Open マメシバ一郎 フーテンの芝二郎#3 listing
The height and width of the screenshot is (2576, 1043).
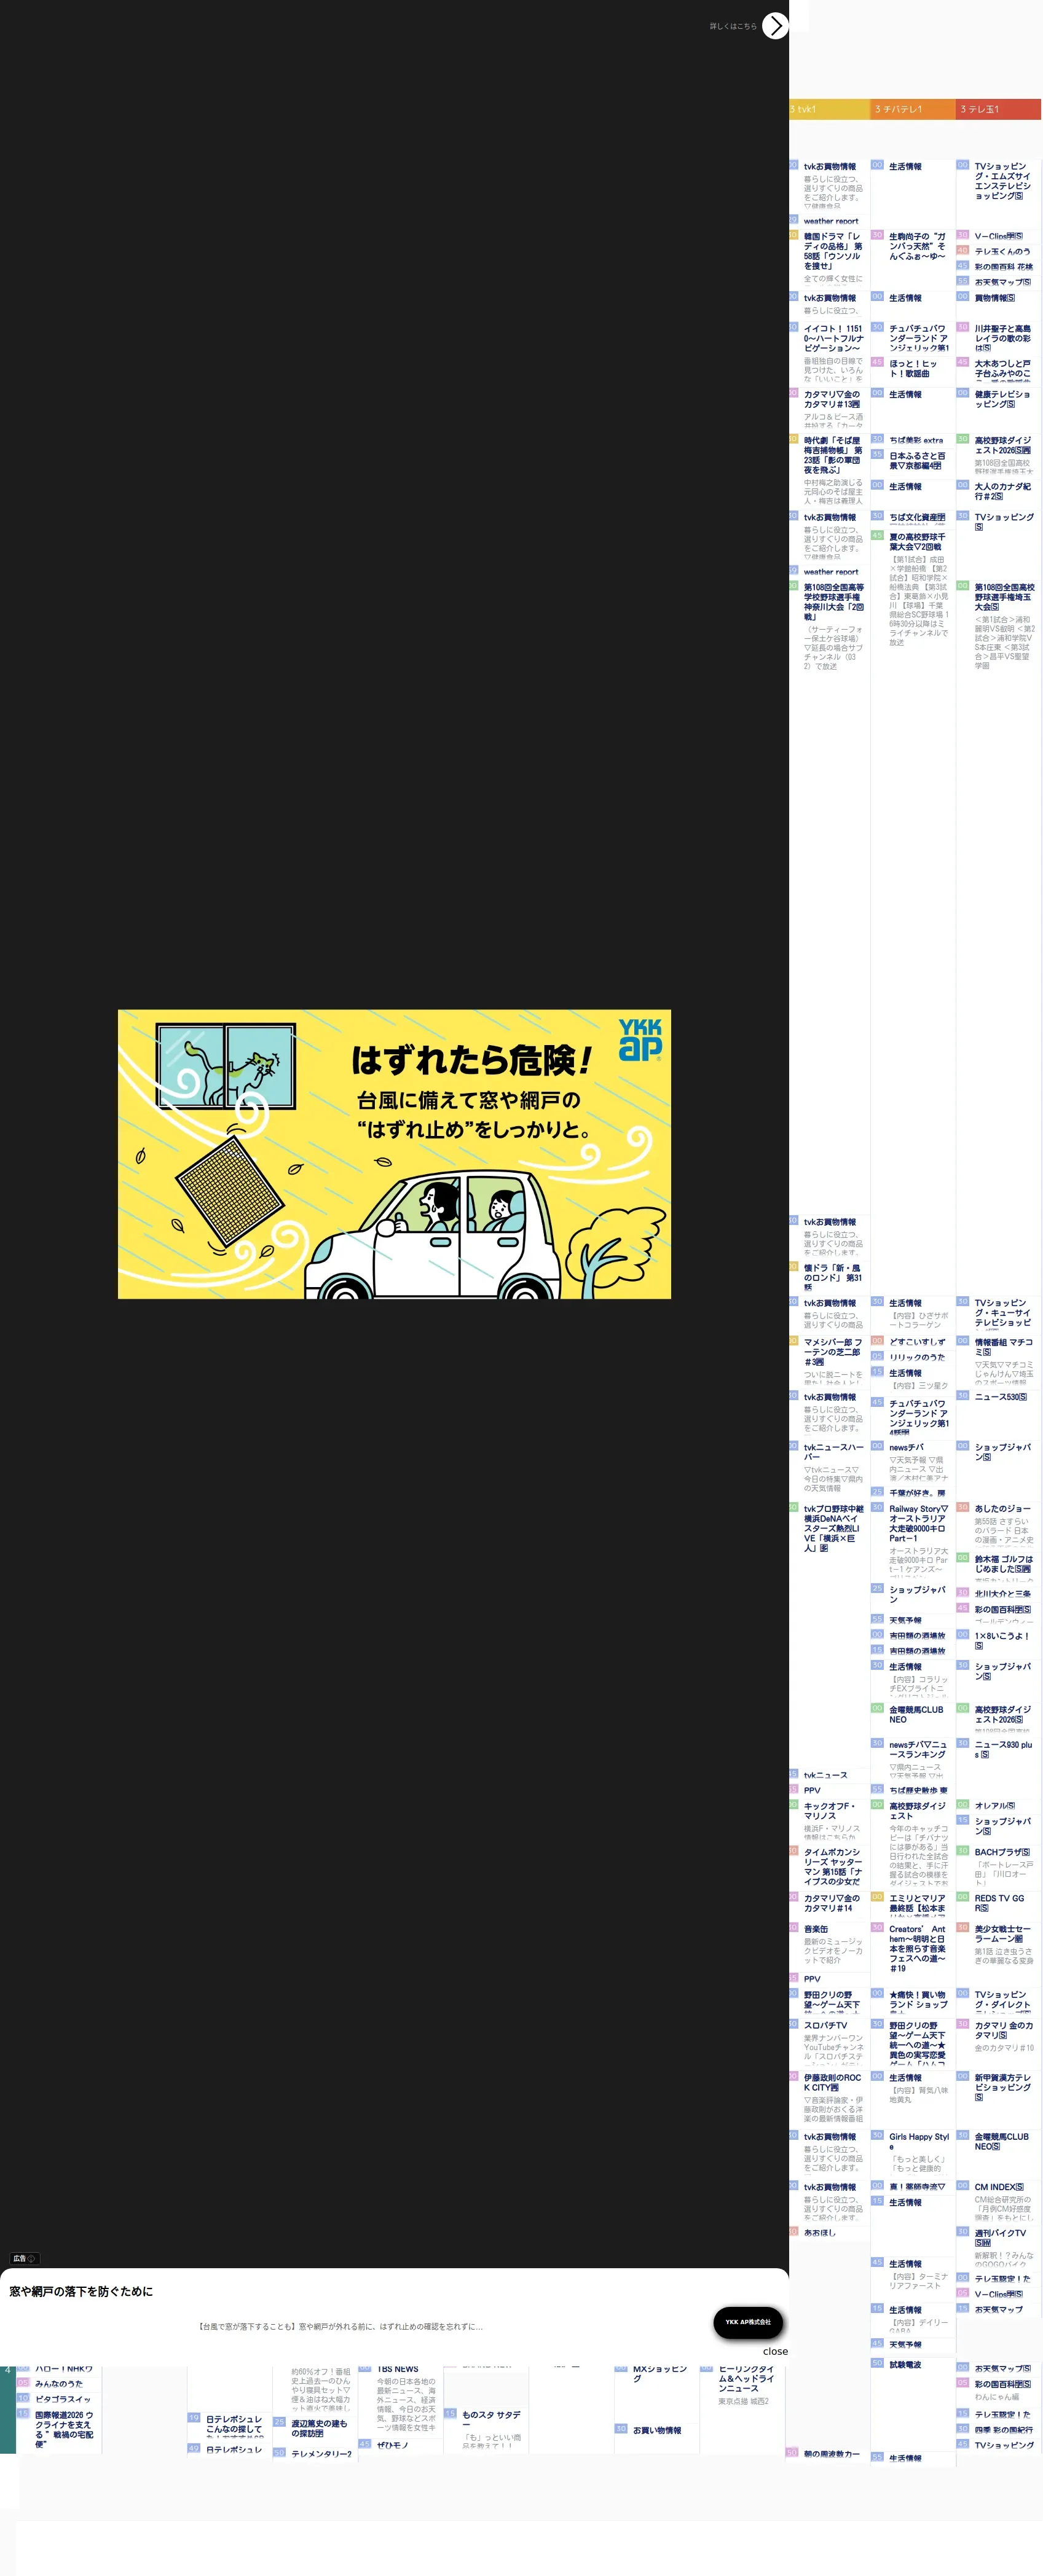[833, 1352]
